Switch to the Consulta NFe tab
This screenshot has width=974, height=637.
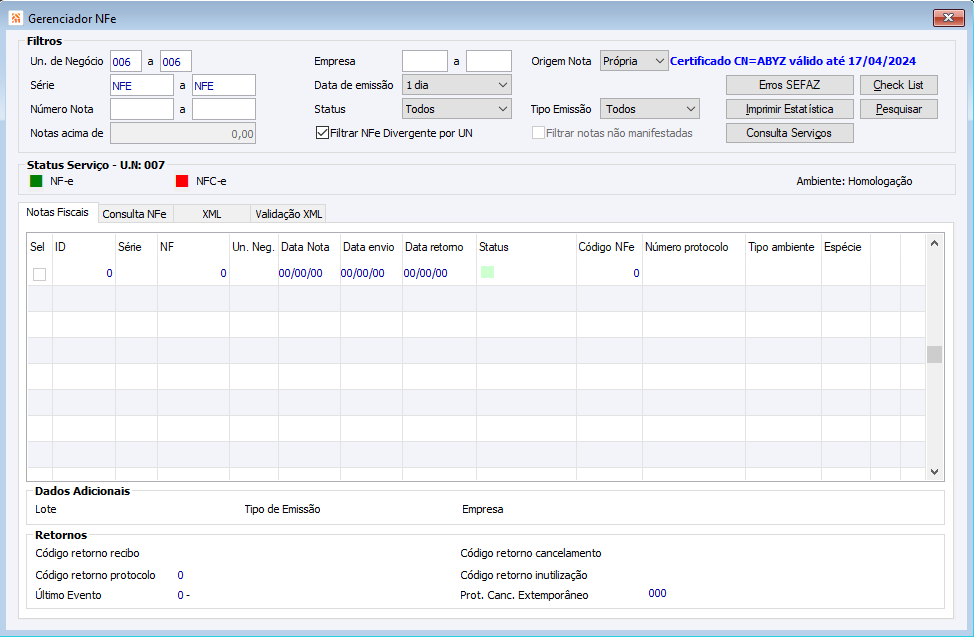[x=135, y=214]
